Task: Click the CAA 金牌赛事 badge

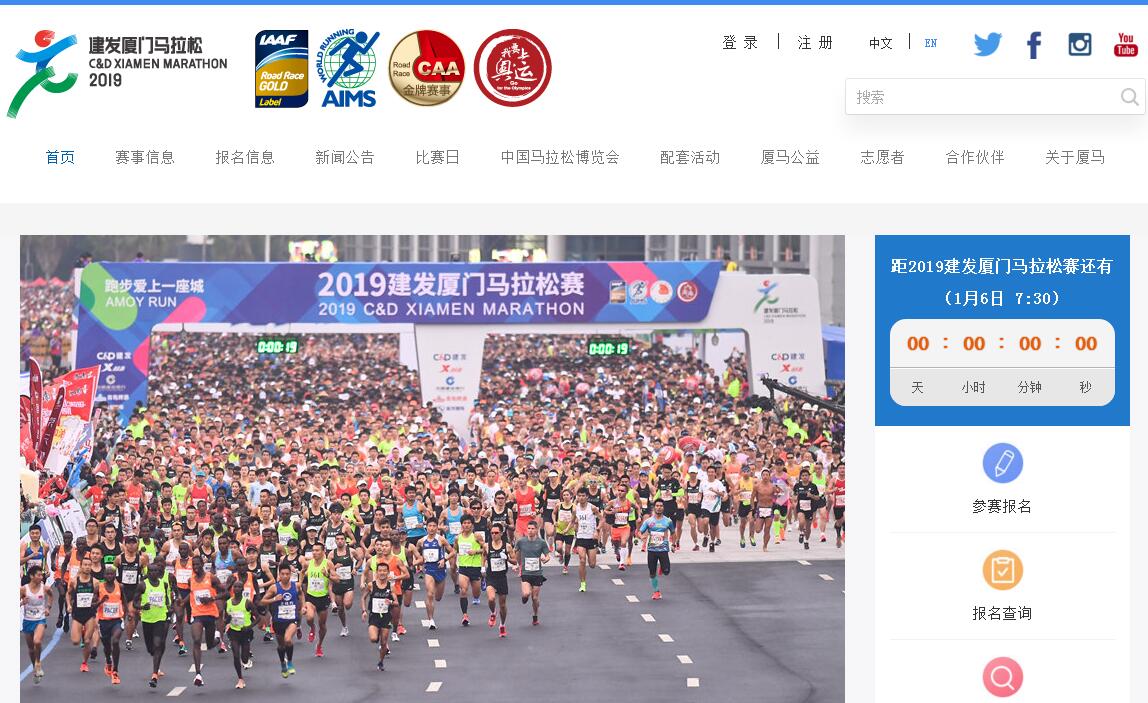Action: point(427,67)
